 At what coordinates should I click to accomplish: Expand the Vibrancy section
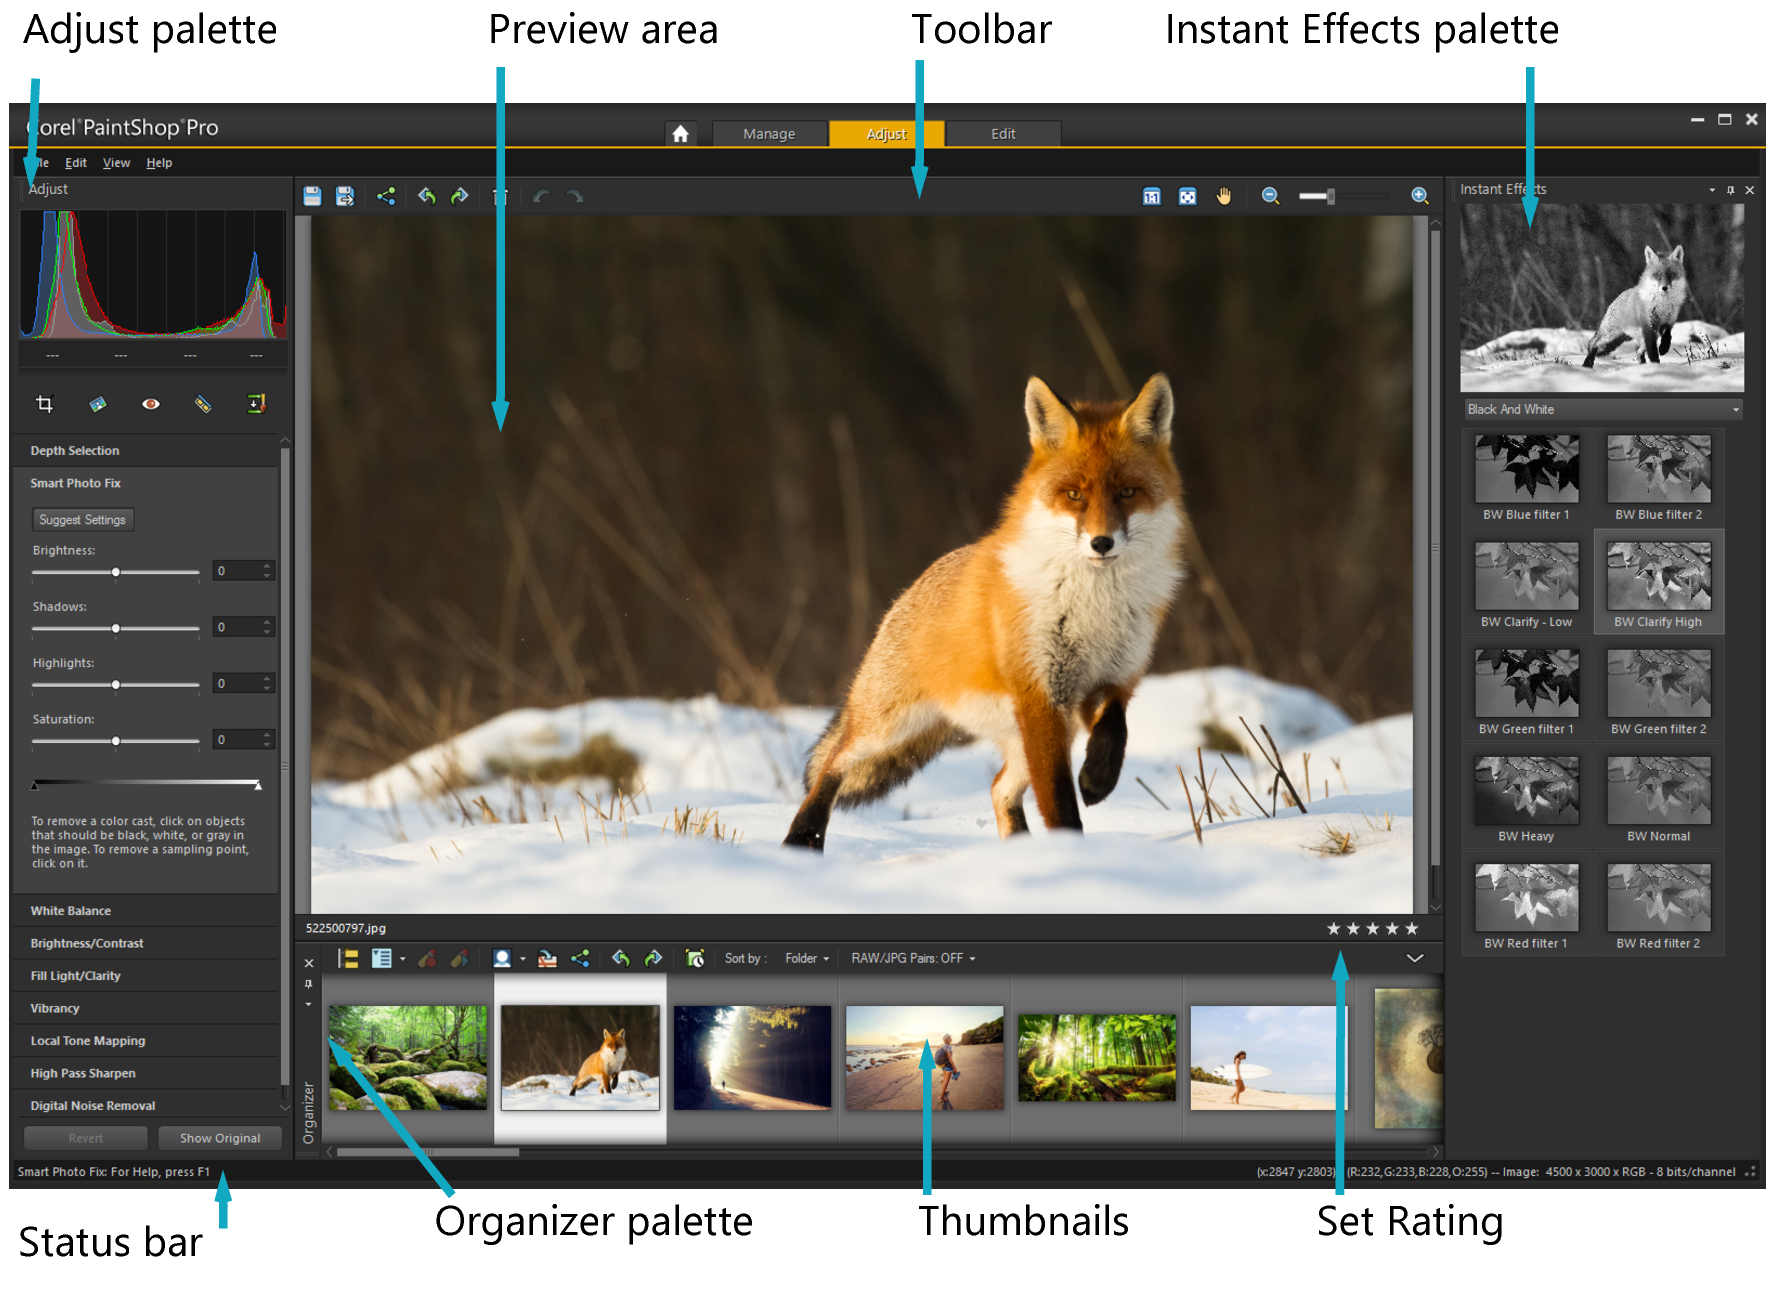(146, 1008)
